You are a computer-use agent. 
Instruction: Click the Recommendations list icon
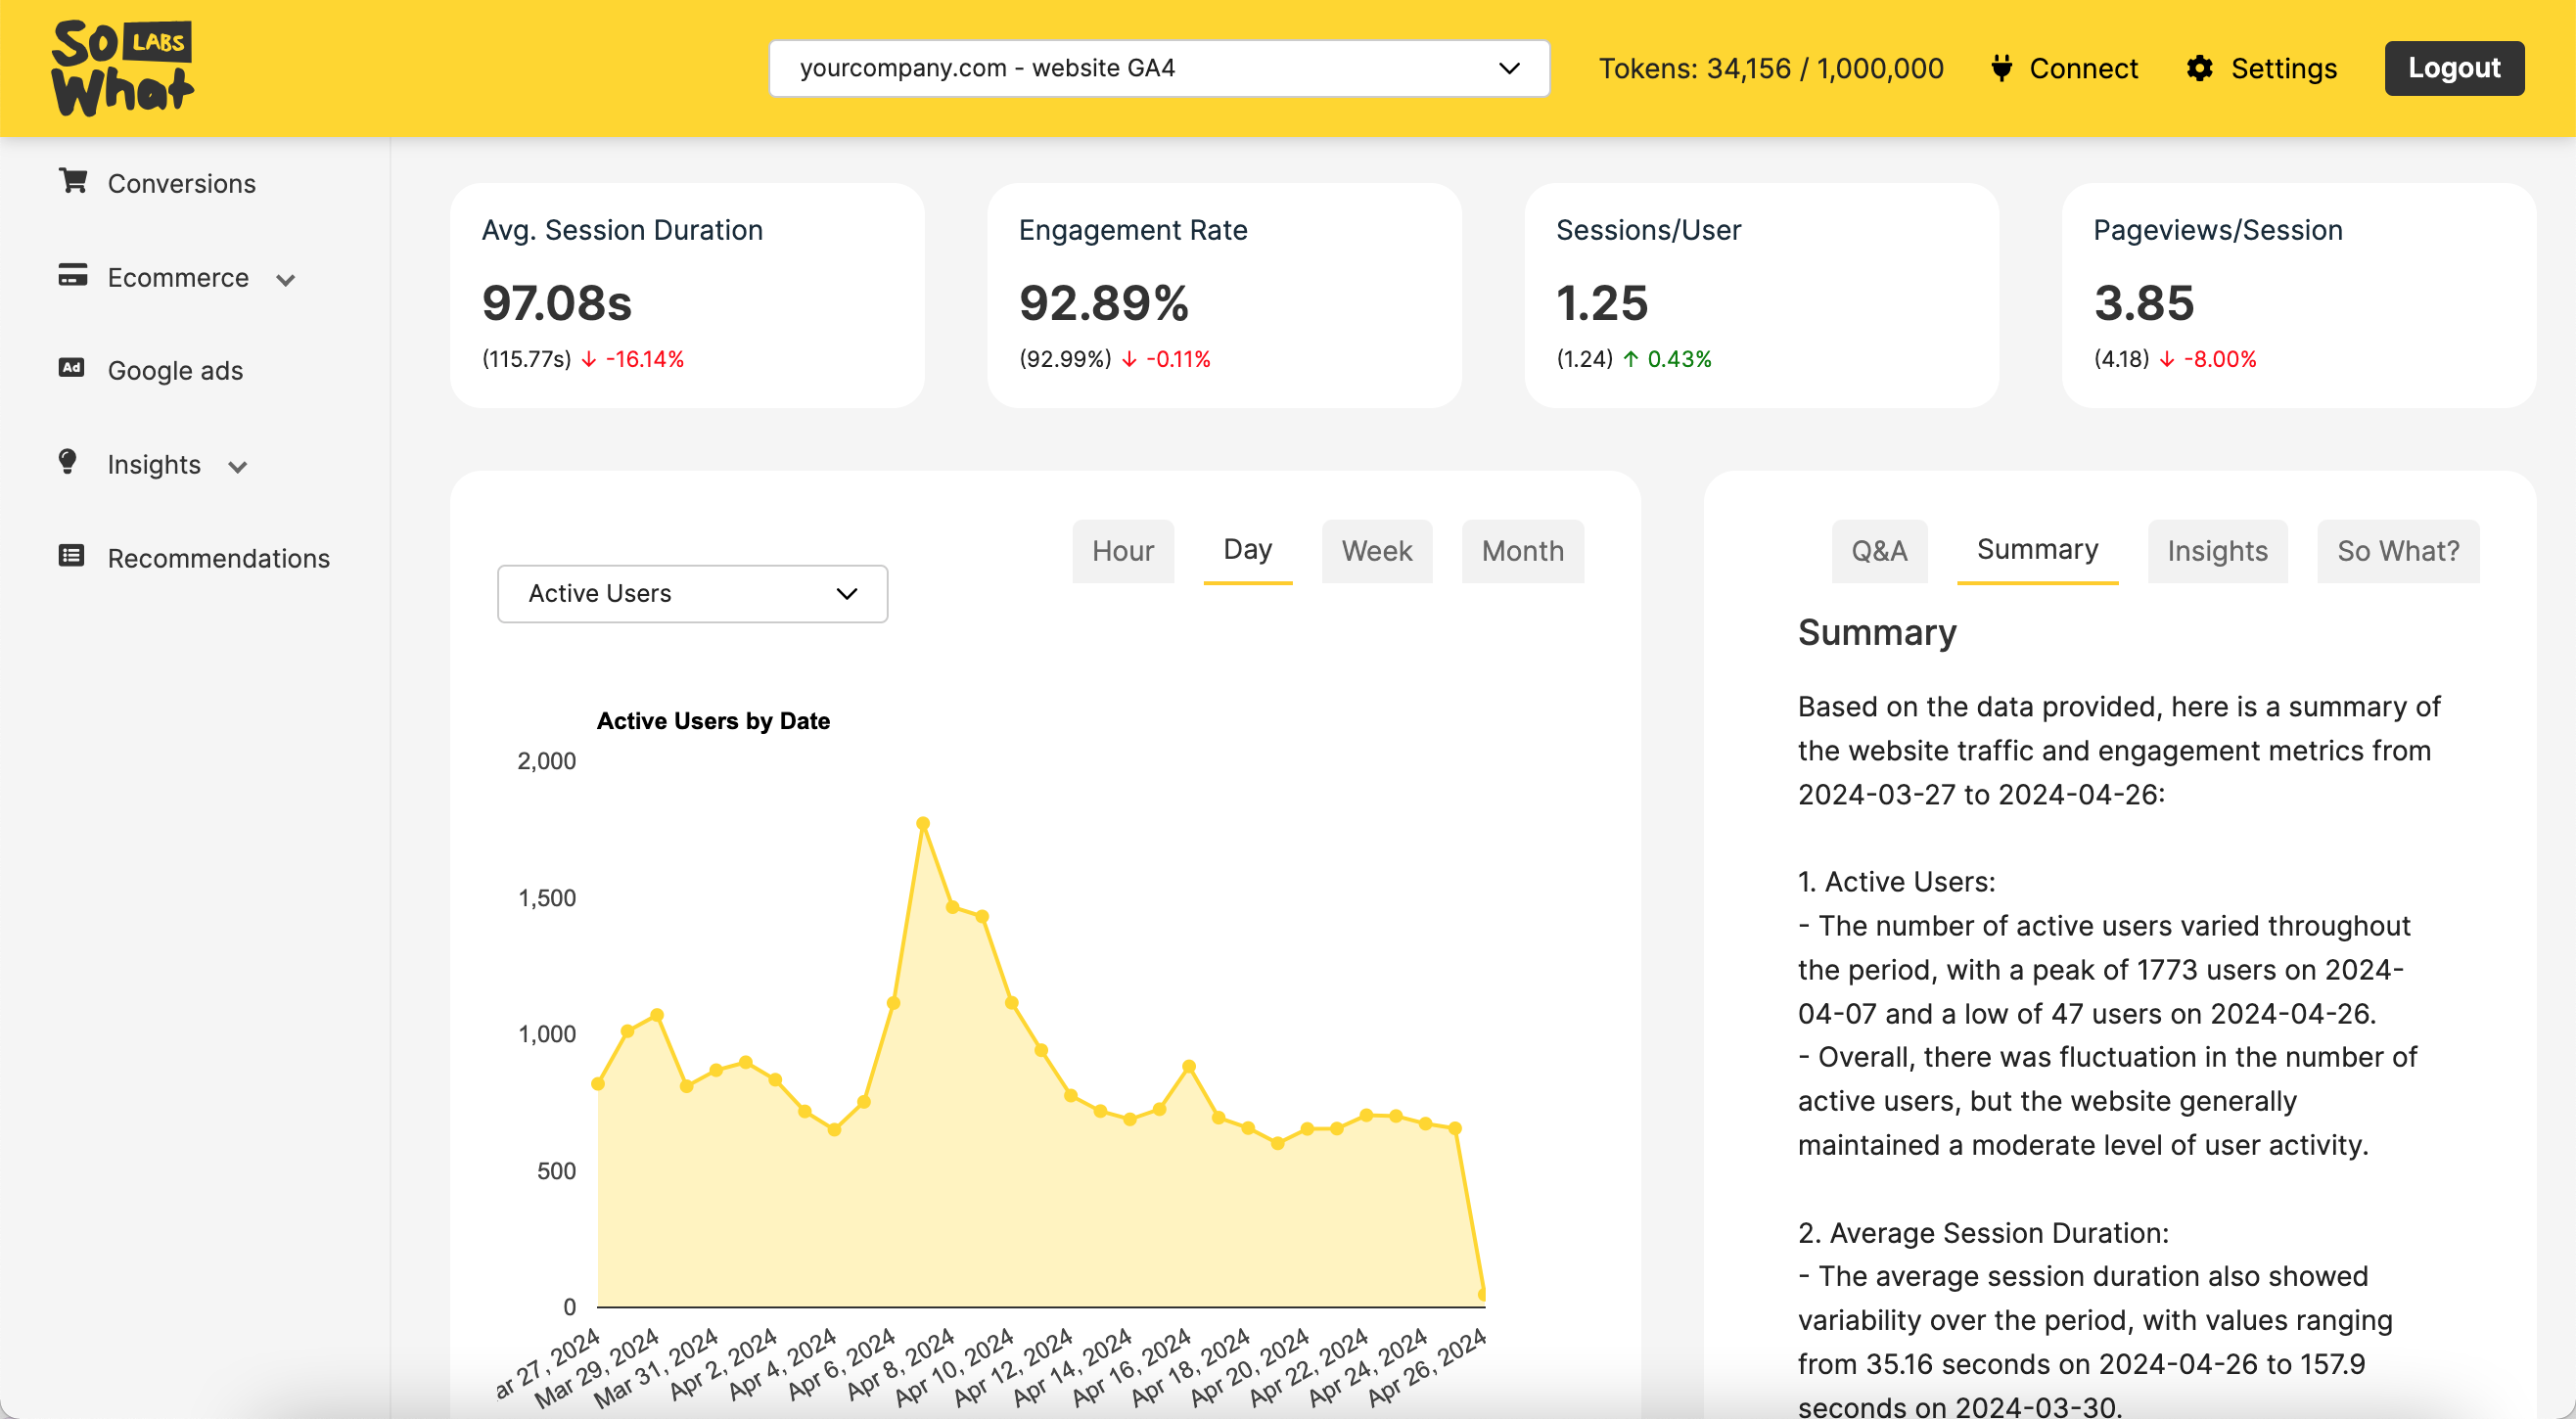[71, 556]
